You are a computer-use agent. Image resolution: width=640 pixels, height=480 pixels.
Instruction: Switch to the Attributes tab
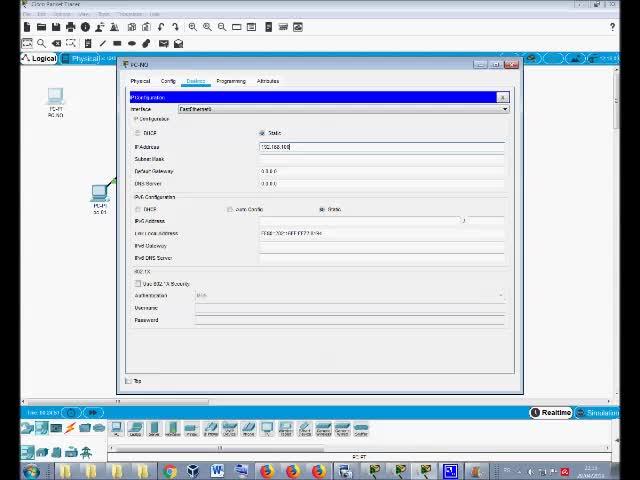coord(268,81)
